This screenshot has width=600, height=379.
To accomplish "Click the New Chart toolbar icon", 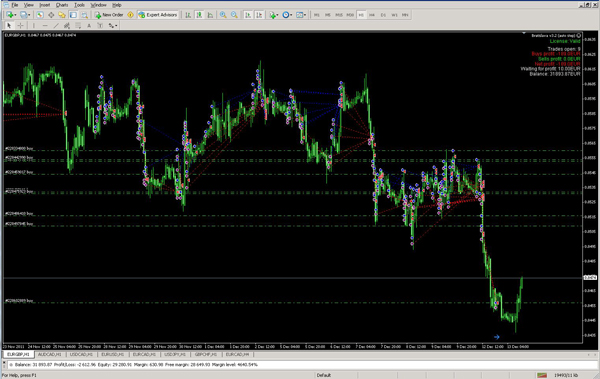I will pos(9,15).
